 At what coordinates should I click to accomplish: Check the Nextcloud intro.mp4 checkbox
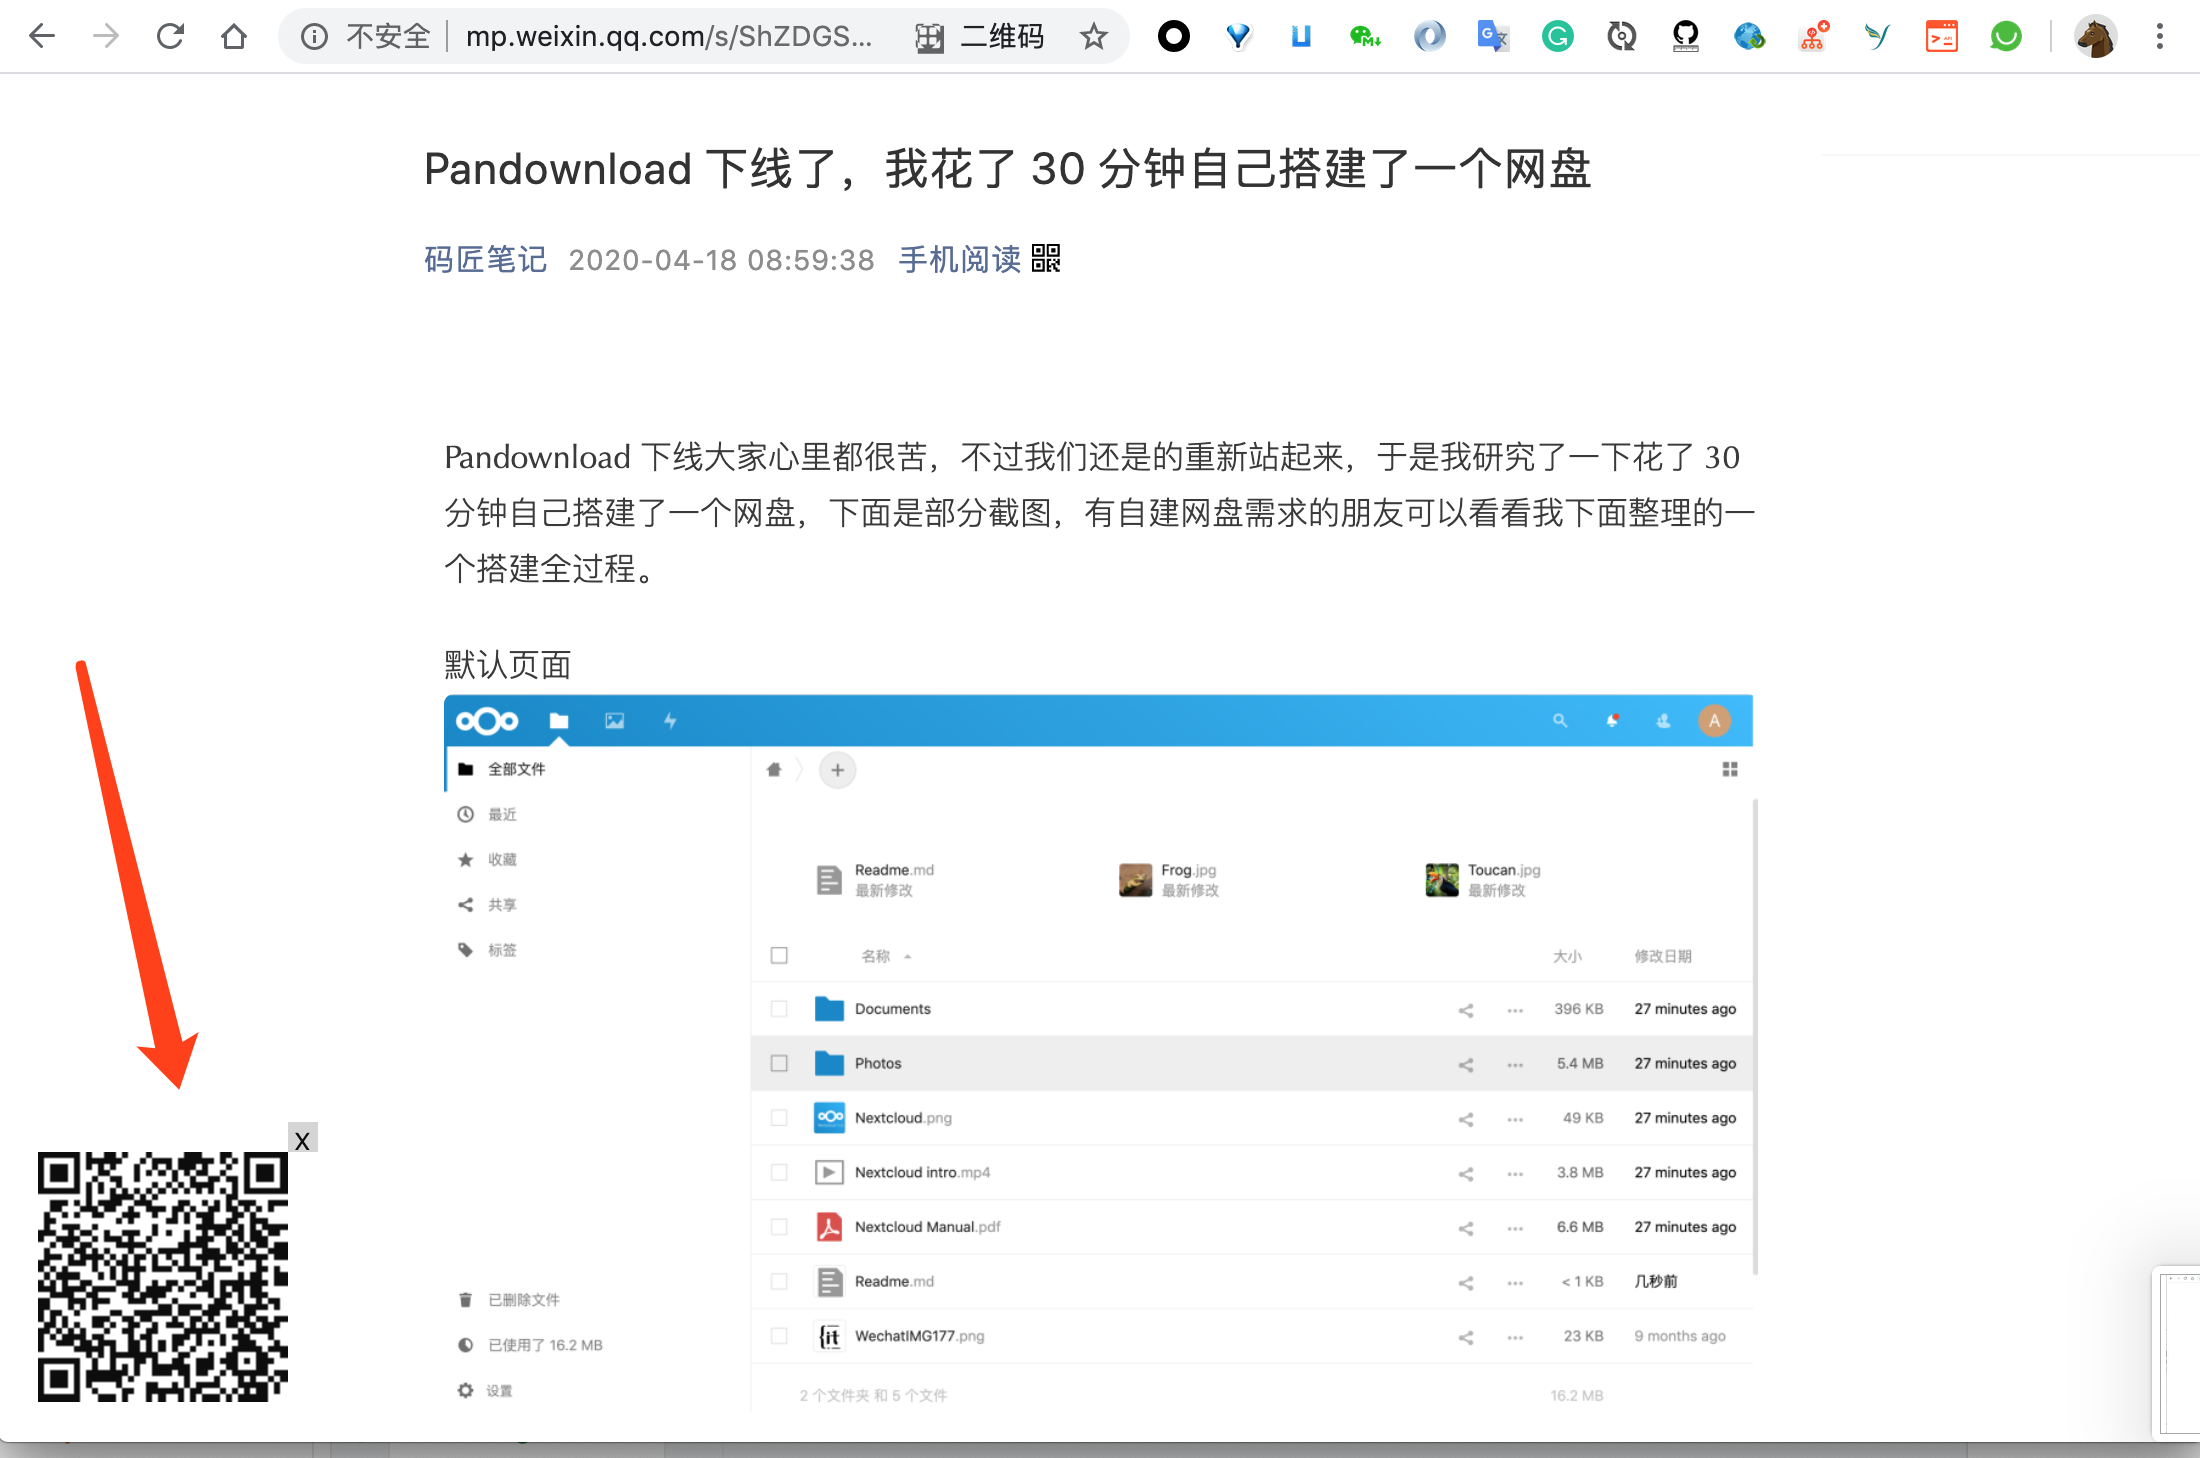pos(779,1172)
